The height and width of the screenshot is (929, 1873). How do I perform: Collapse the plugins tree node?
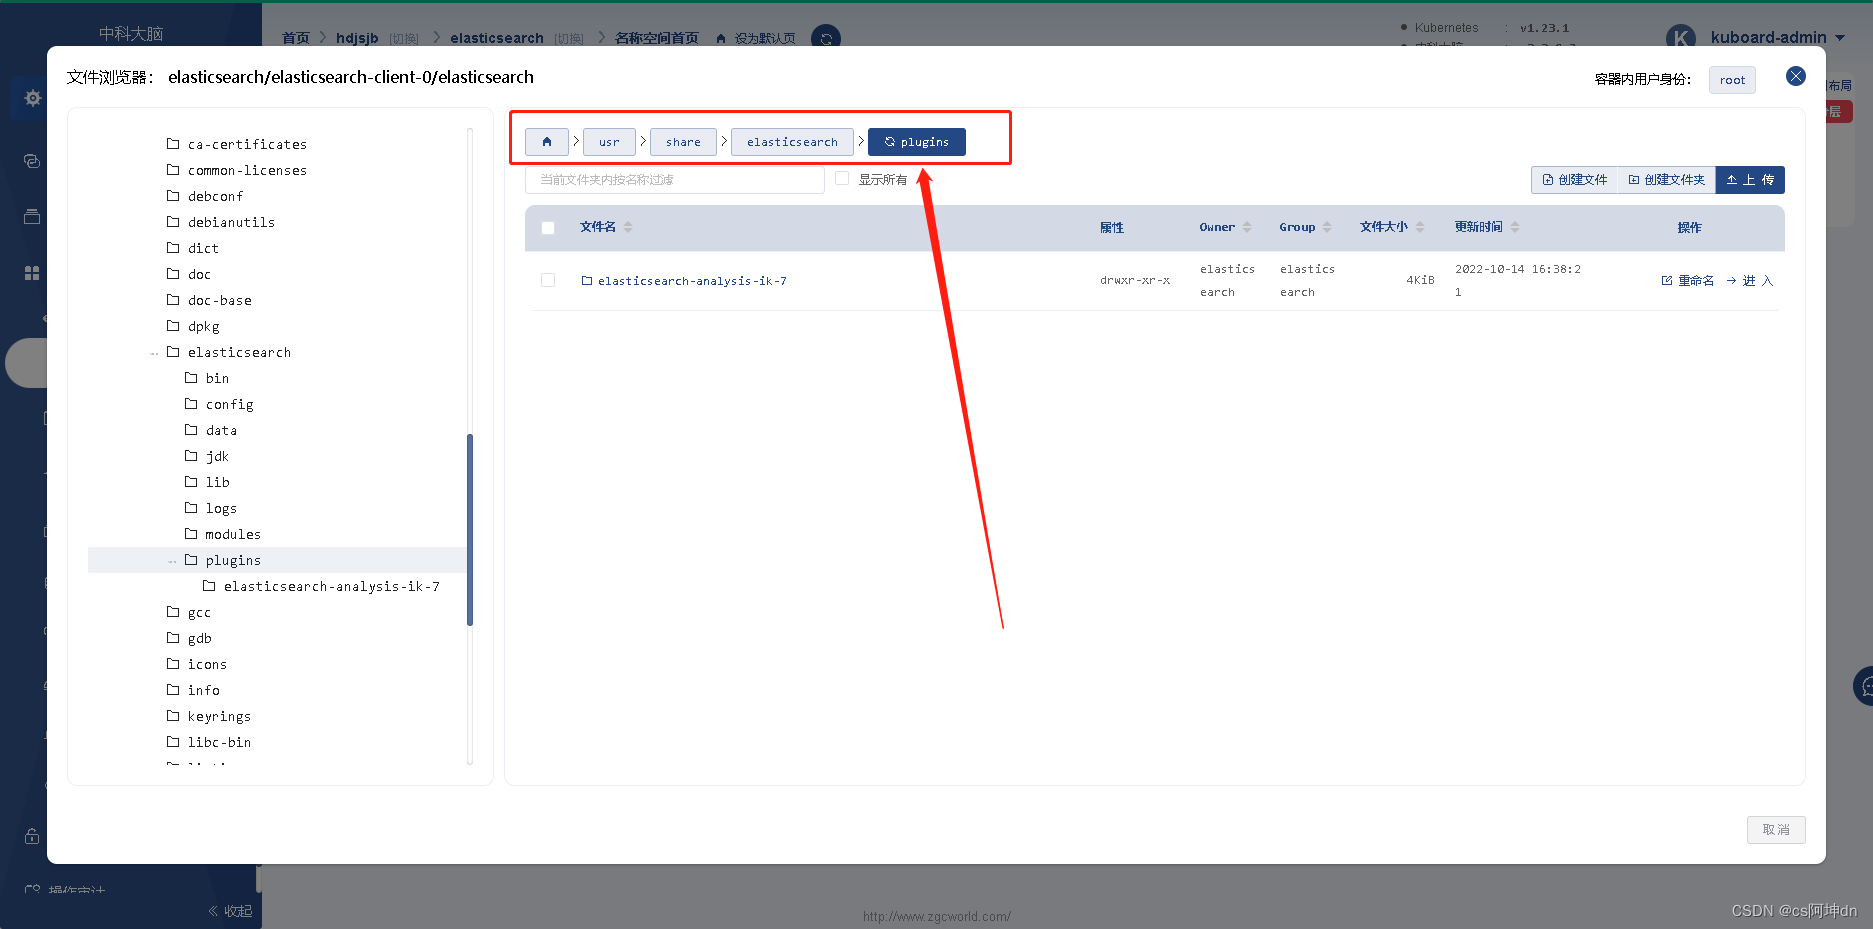[x=172, y=561]
